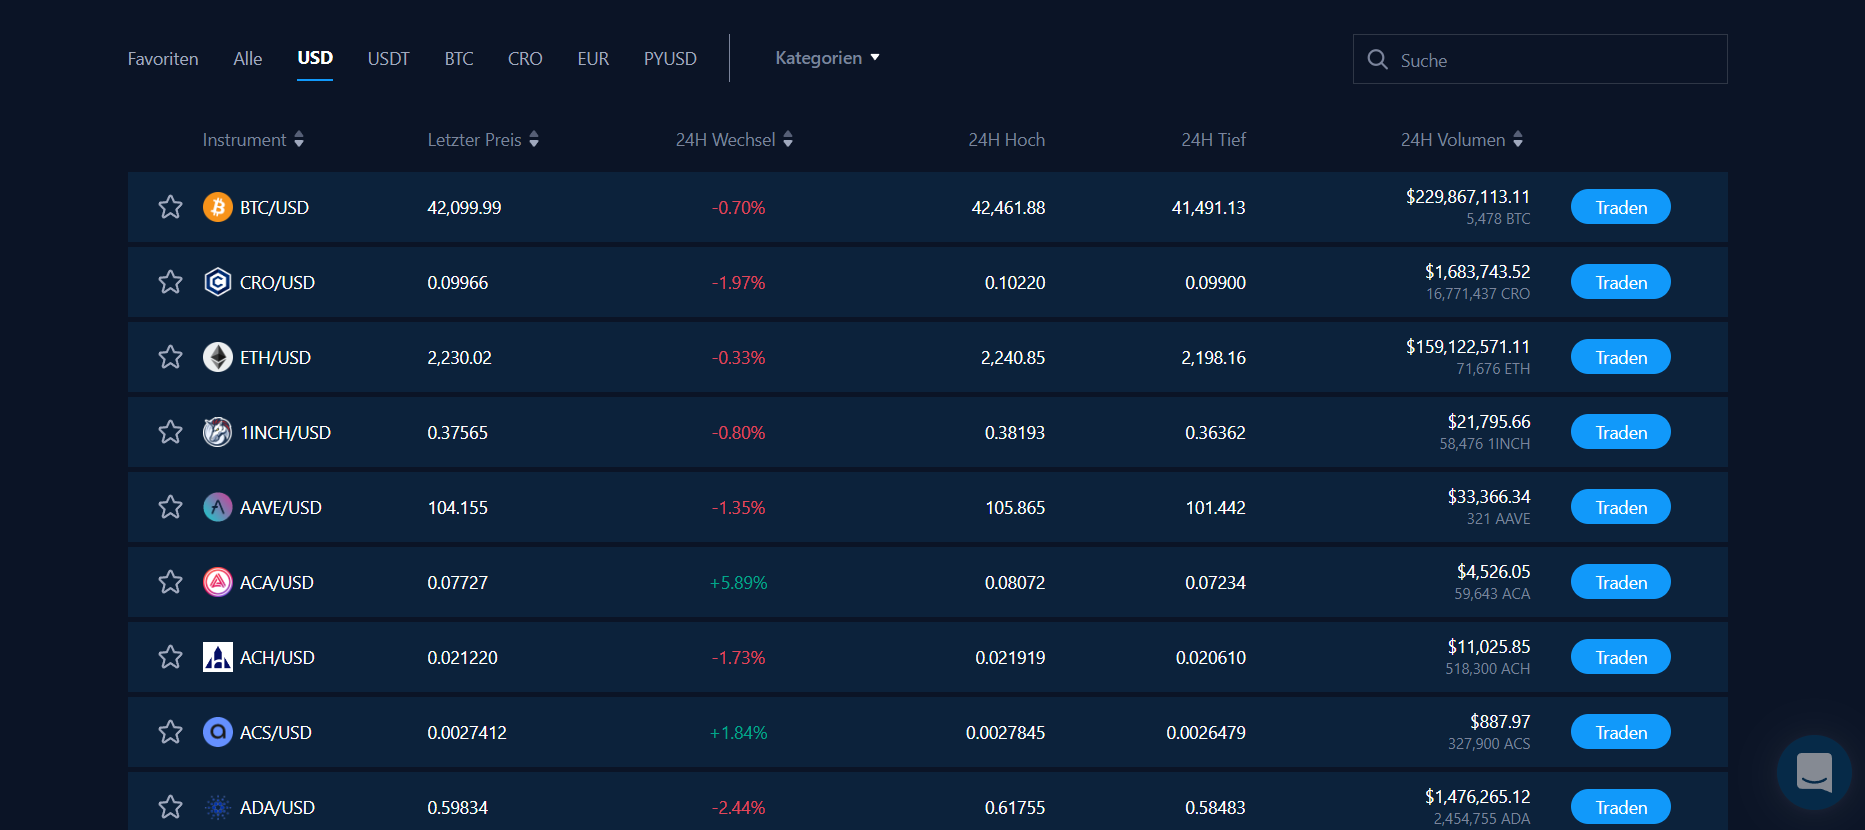
Task: Click the 1INCH unicorn icon
Action: (218, 432)
